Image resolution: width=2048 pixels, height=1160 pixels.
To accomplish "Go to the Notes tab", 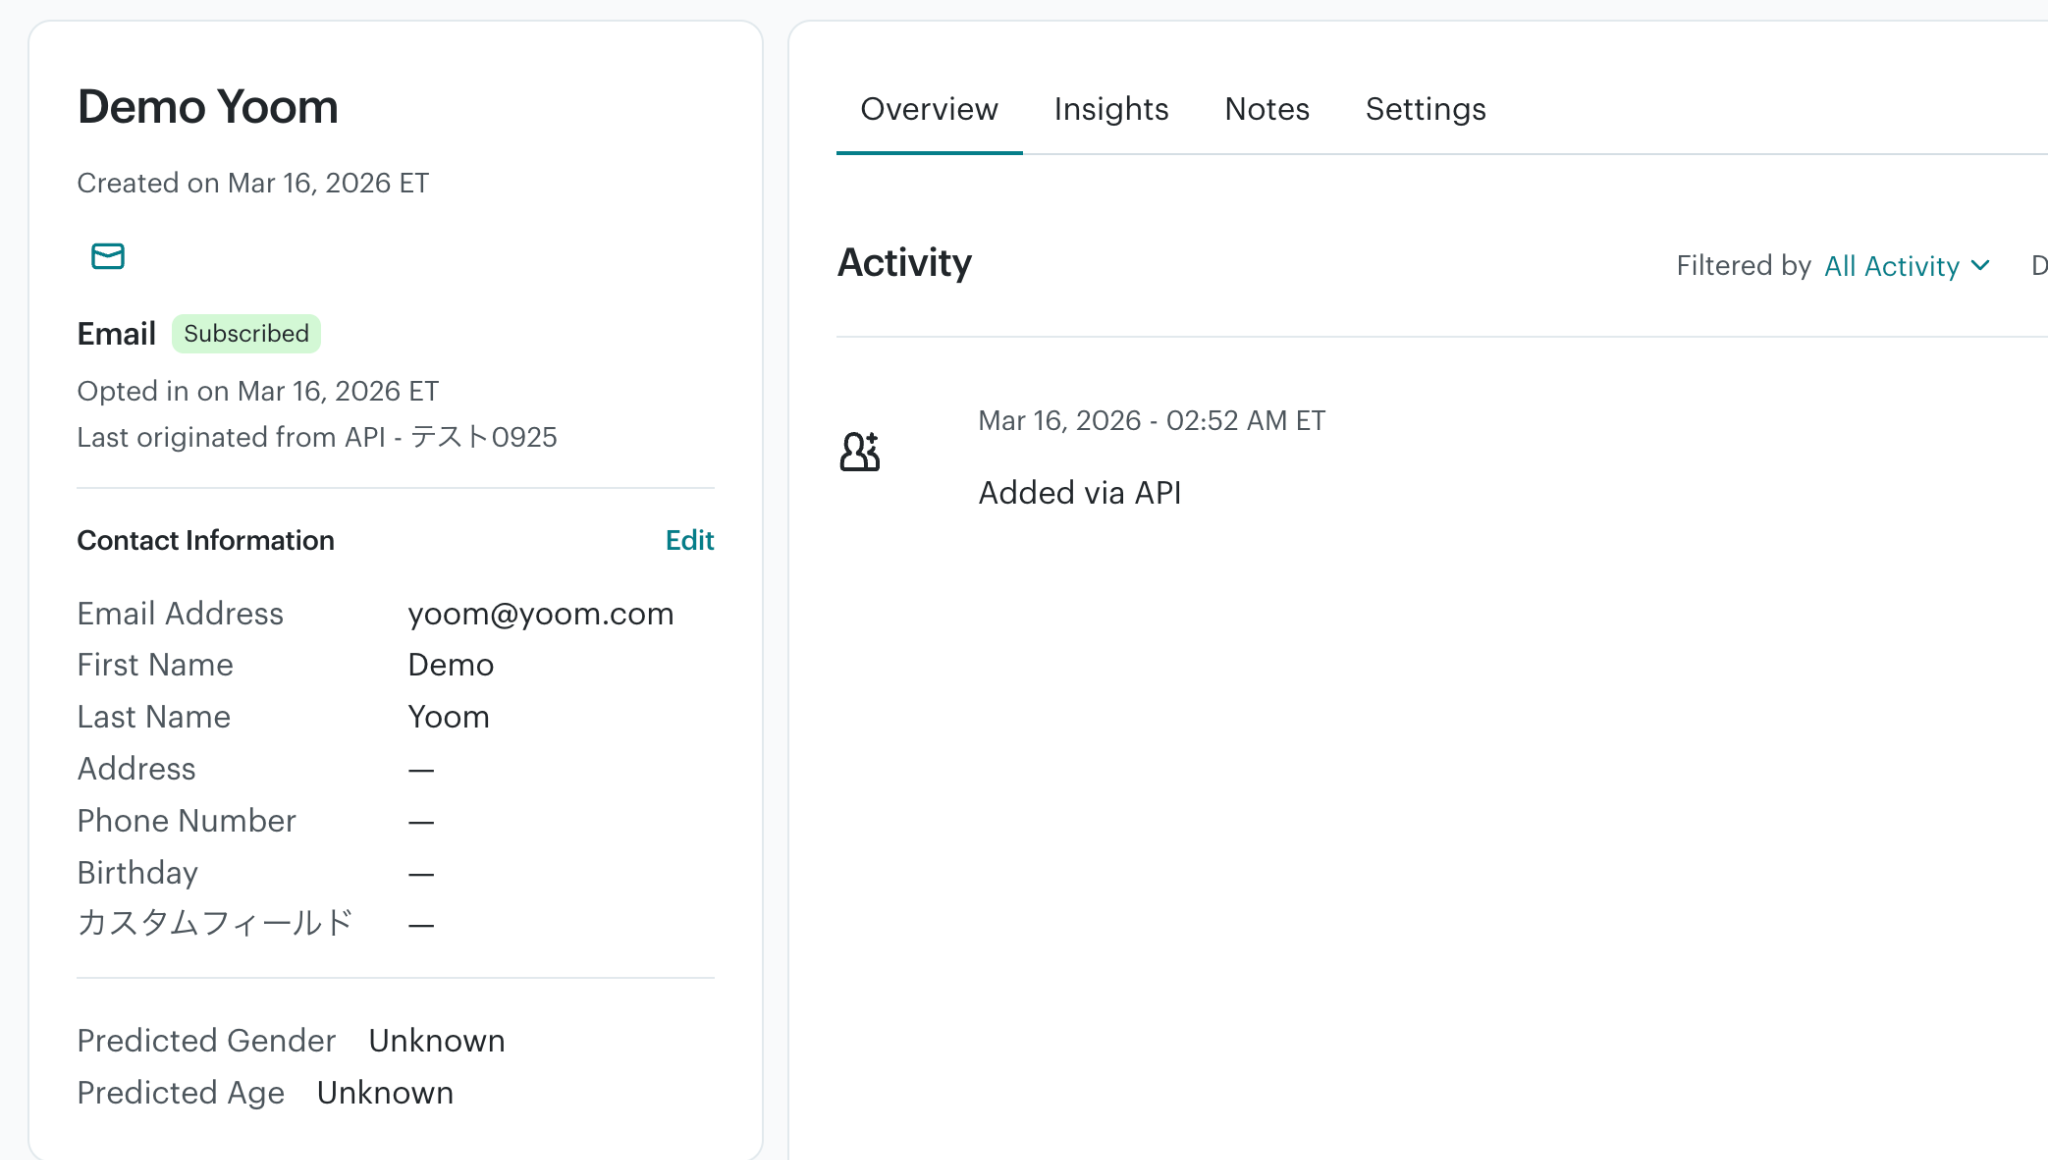I will (1267, 109).
